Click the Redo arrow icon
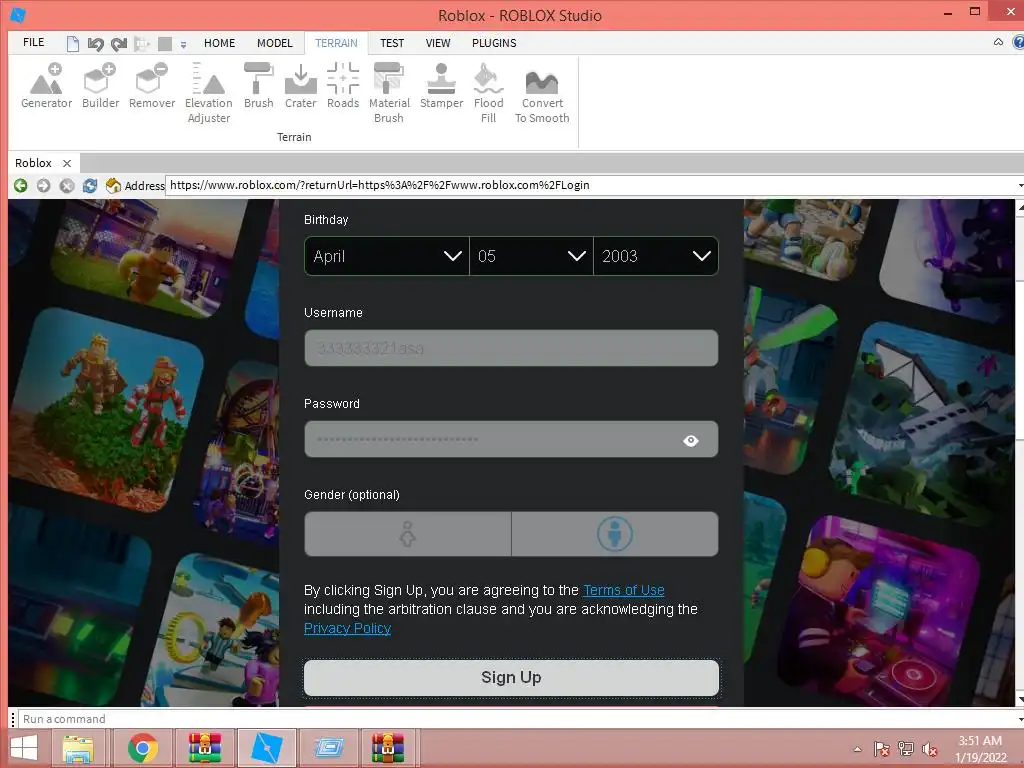1024x768 pixels. point(119,44)
